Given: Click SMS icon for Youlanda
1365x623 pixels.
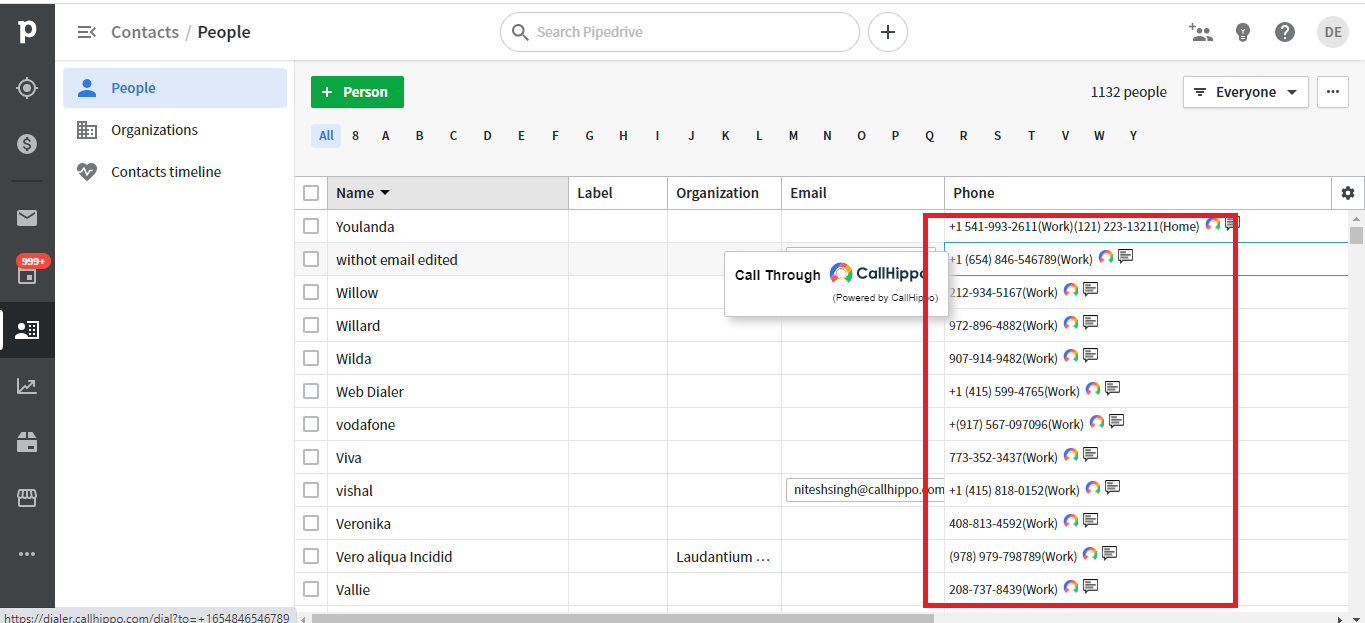Looking at the screenshot, I should (x=1232, y=223).
